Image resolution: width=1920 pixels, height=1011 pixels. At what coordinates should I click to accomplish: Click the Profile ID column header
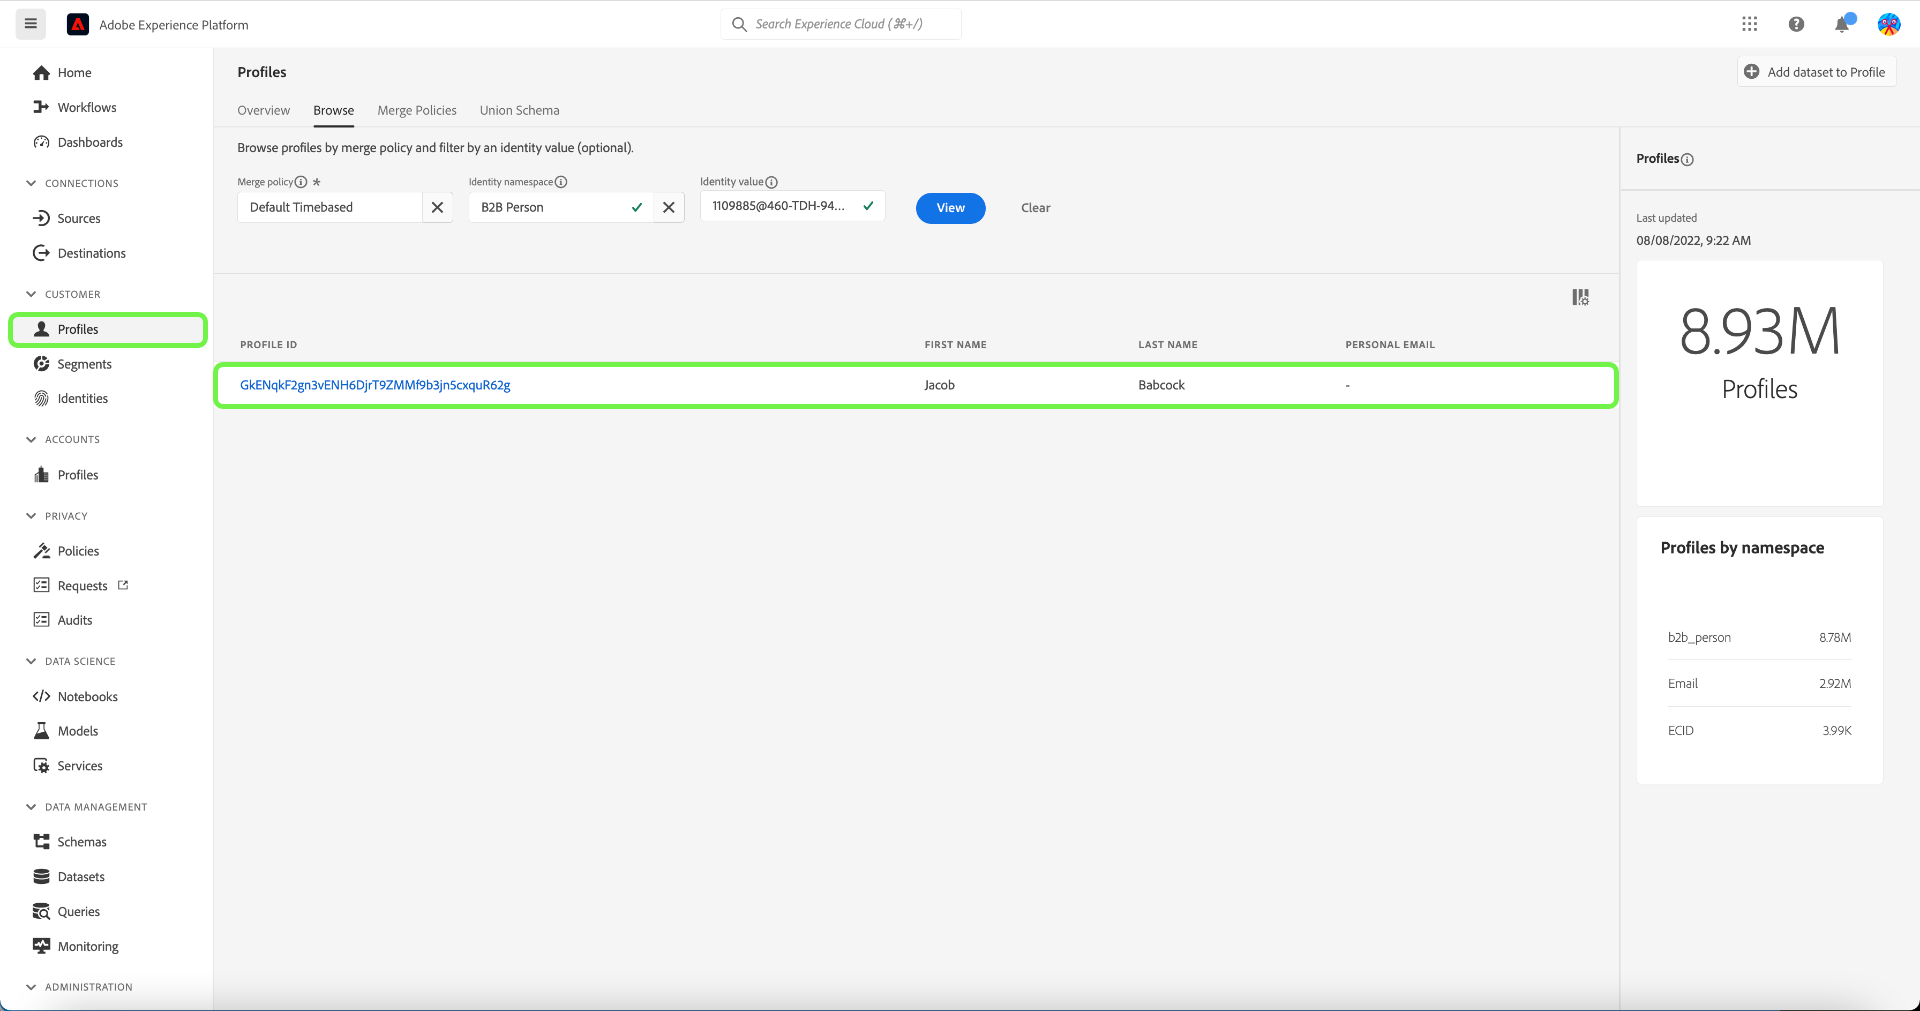(268, 345)
